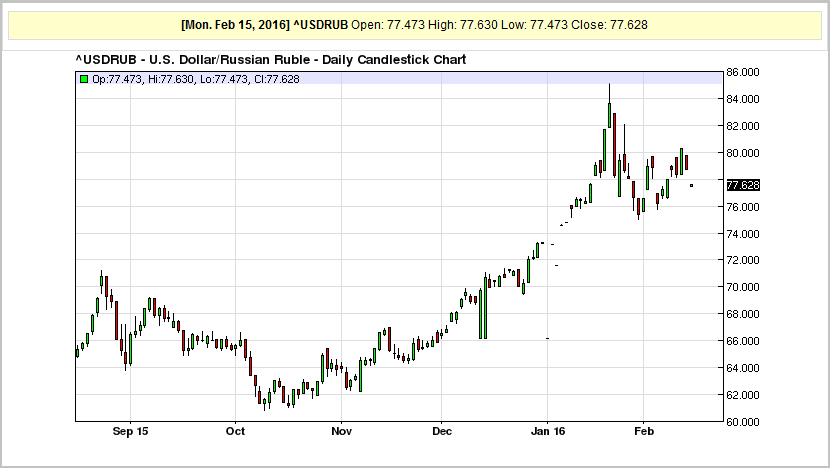The image size is (830, 468).
Task: Click the 64.000 y-axis label
Action: coord(743,368)
